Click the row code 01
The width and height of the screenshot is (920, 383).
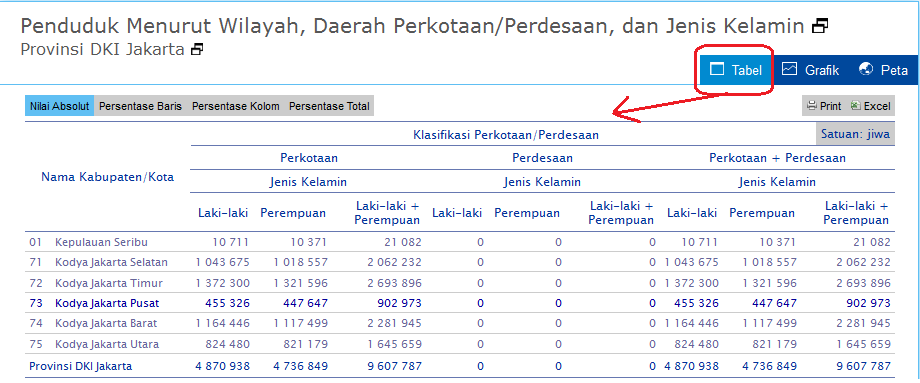(36, 242)
